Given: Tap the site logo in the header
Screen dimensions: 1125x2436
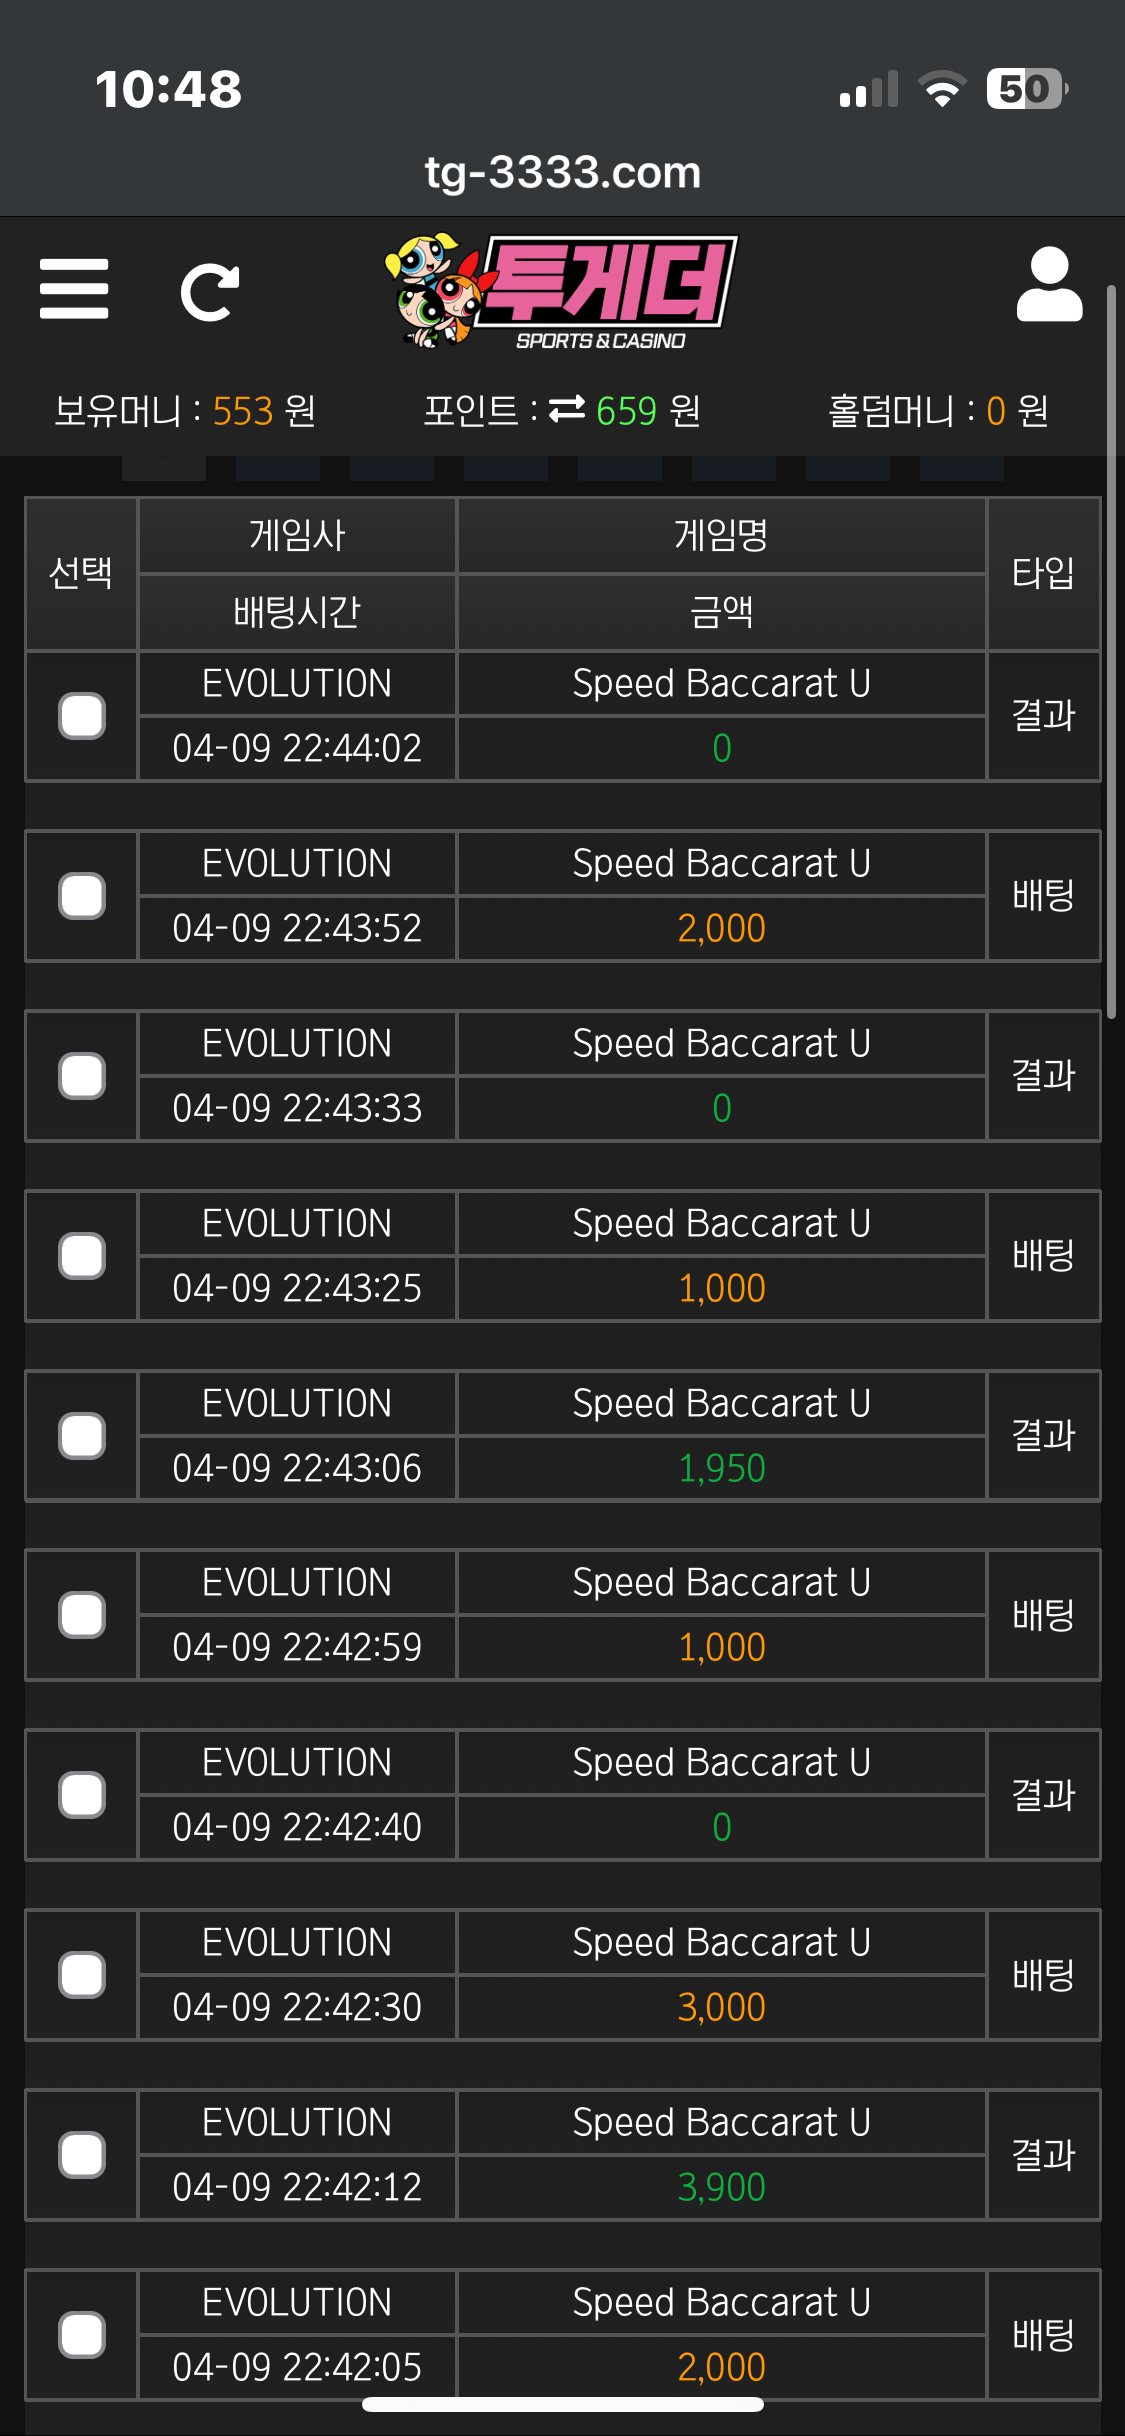Looking at the screenshot, I should click(x=562, y=291).
